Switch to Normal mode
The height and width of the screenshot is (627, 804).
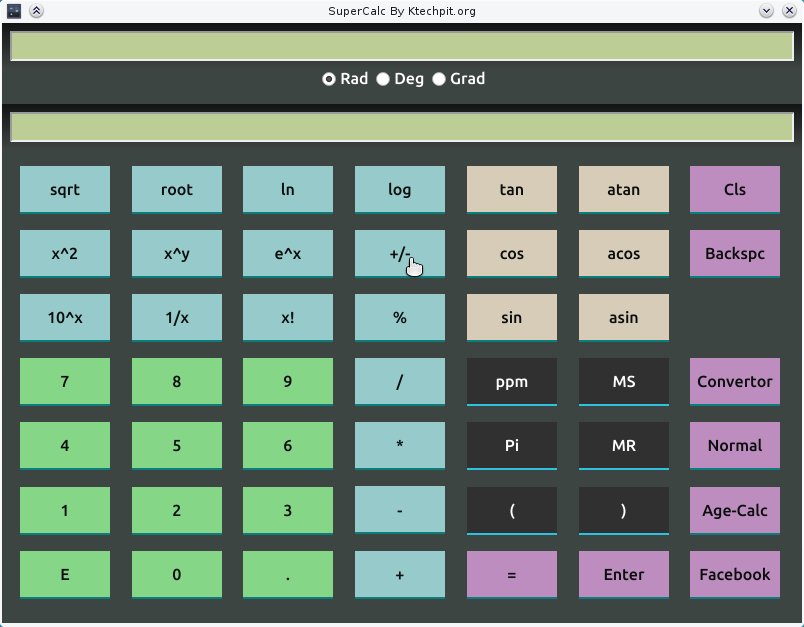point(735,446)
